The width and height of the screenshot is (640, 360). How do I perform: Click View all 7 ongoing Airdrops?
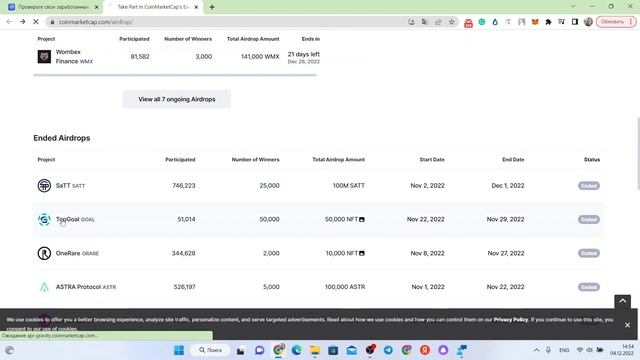(x=177, y=99)
